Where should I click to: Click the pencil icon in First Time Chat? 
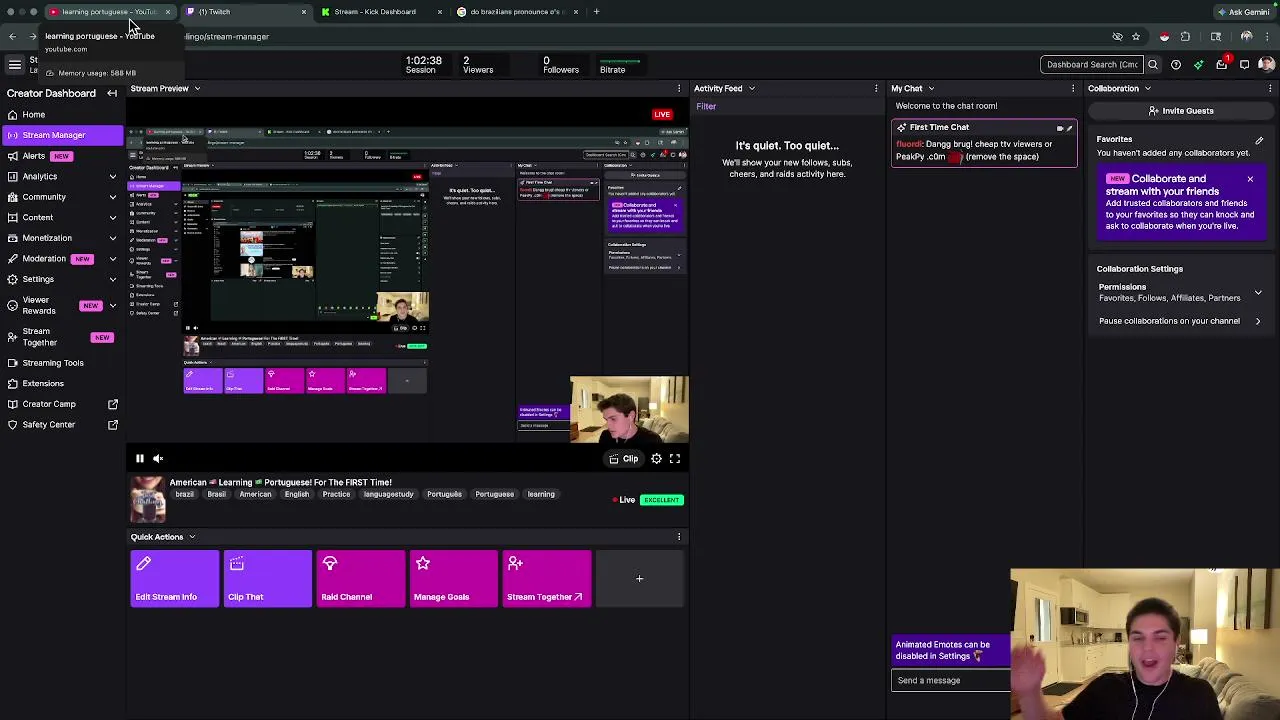1069,128
